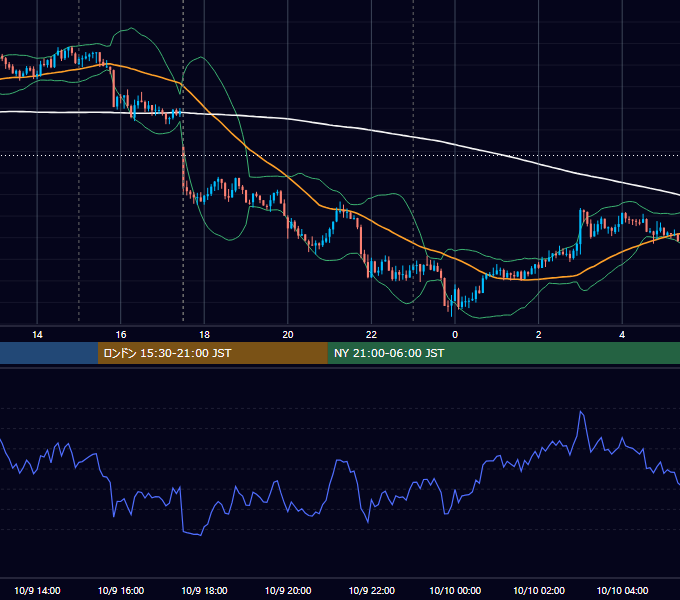
Task: Click time axis label 14
Action: (37, 335)
